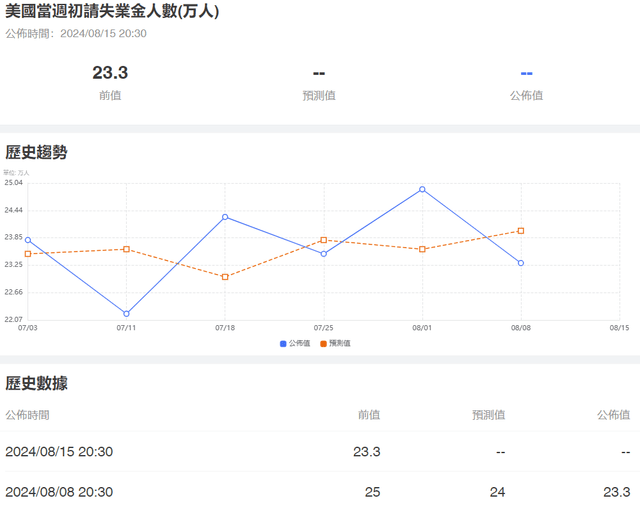Click the 23.3 previous value summary
Viewport: 640px width, 505px height.
click(110, 73)
